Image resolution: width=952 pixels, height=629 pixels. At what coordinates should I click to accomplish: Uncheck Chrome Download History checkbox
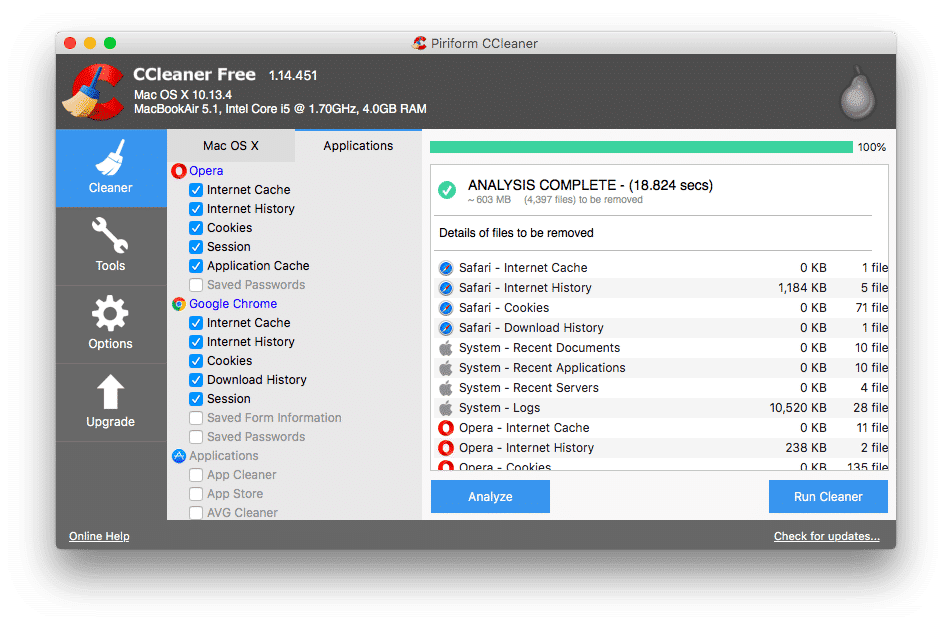(196, 380)
